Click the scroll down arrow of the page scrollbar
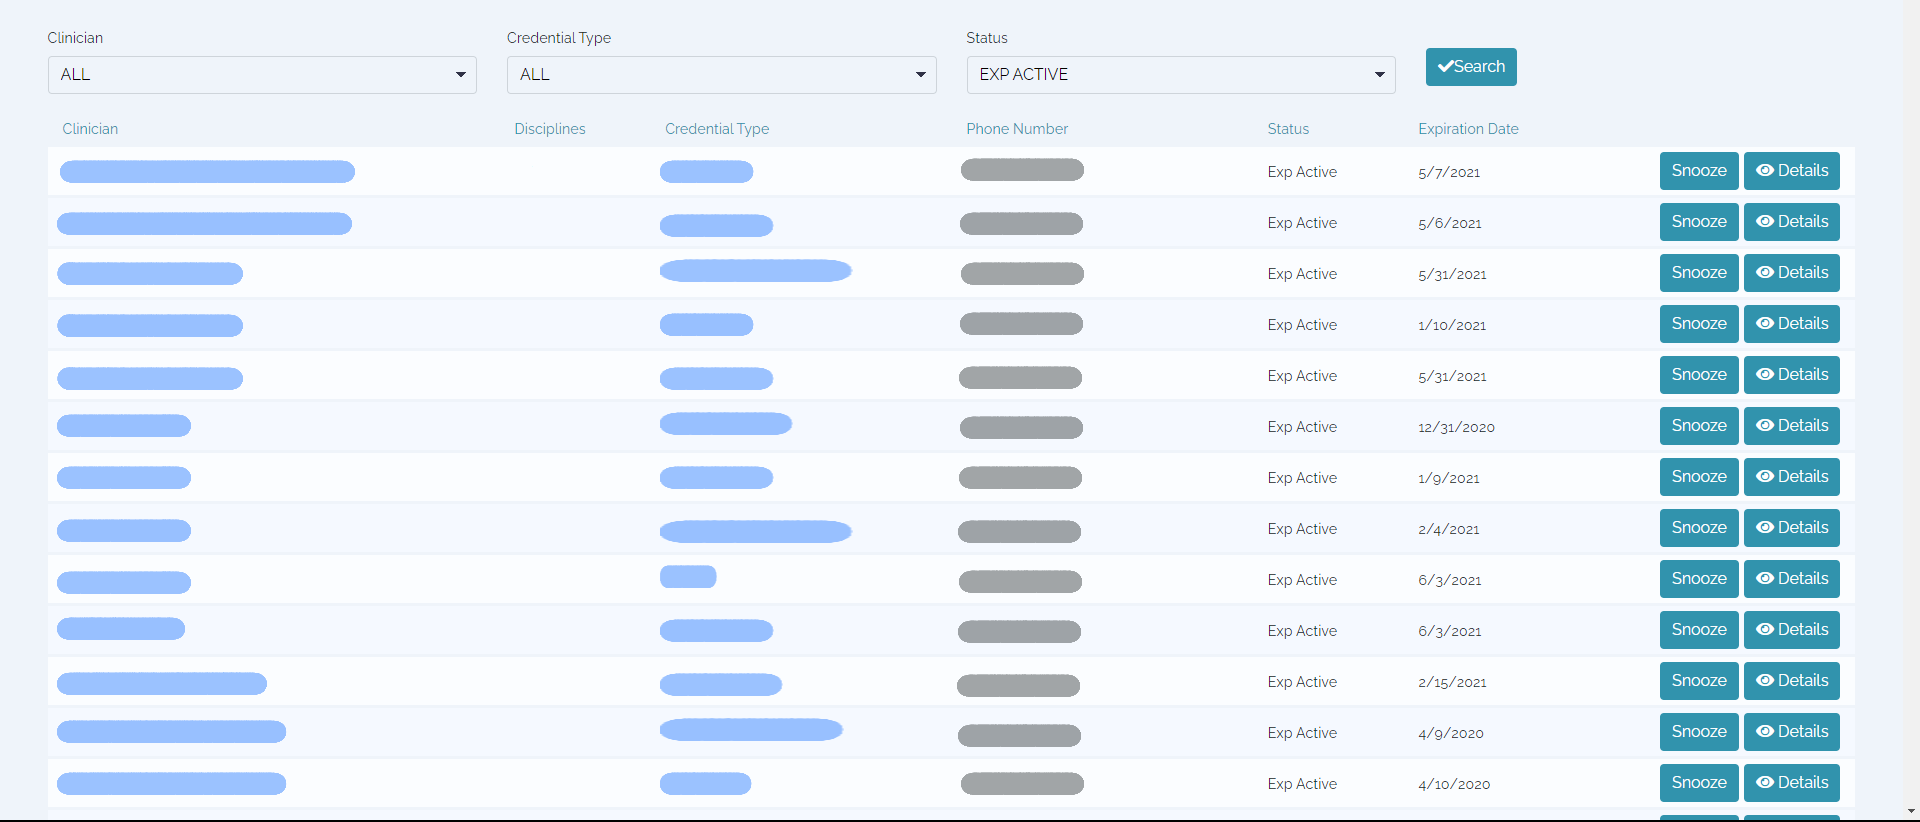The image size is (1920, 822). coord(1911,811)
